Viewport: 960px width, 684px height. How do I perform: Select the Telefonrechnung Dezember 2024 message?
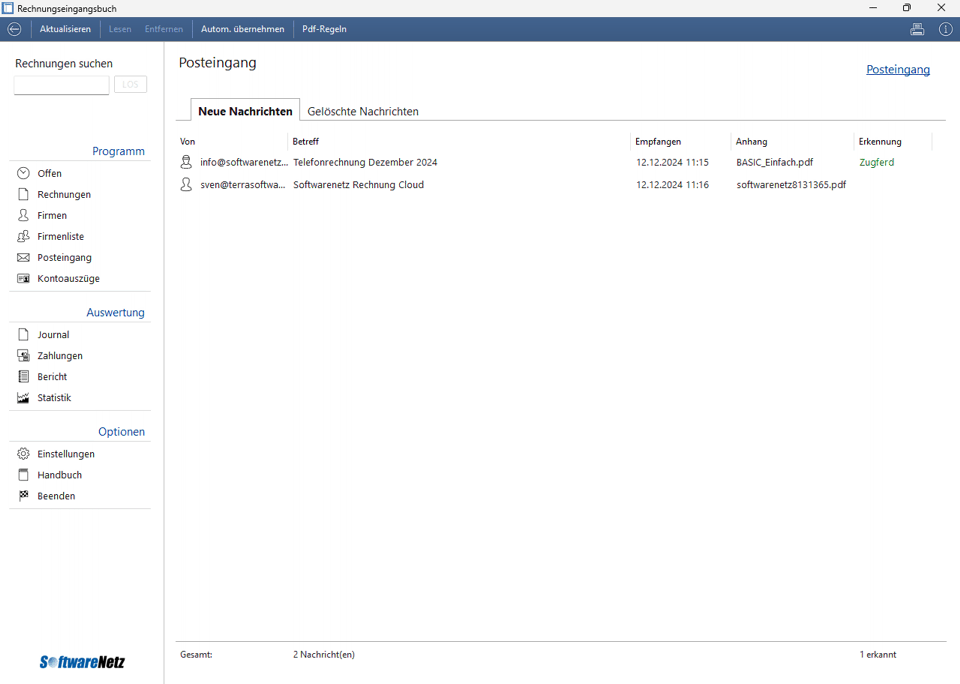click(365, 162)
